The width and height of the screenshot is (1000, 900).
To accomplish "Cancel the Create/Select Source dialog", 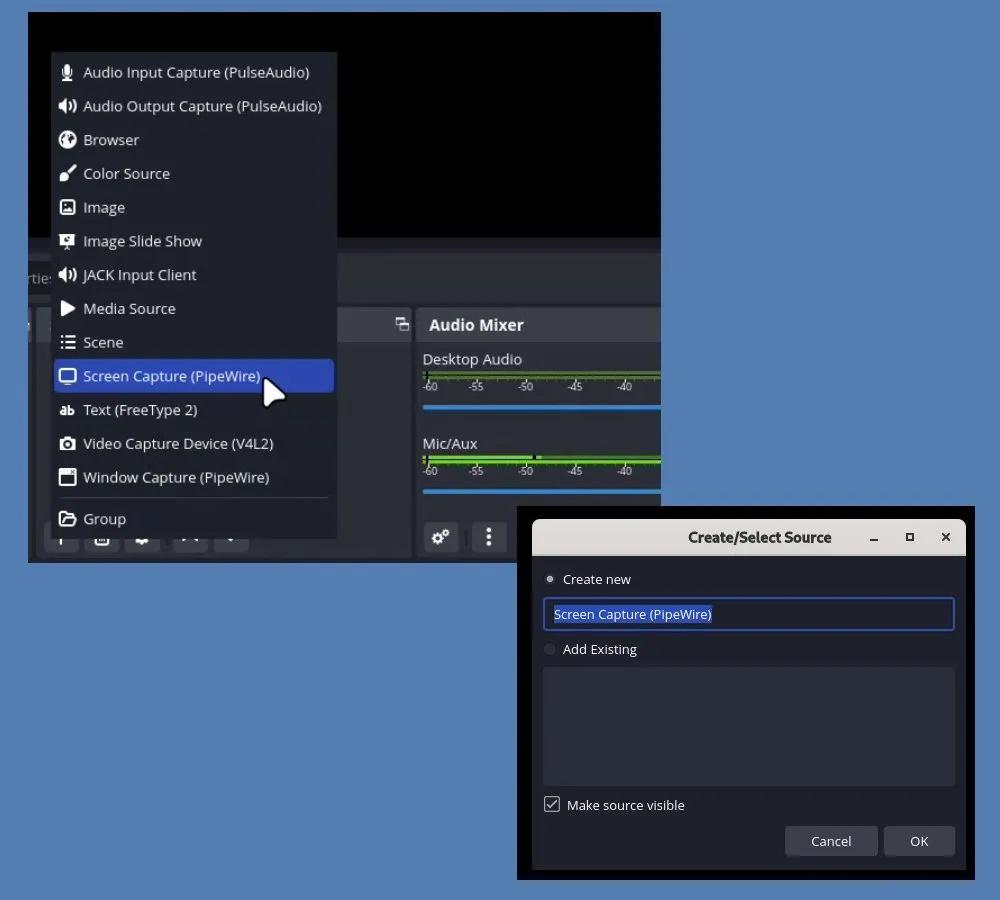I will (x=830, y=841).
